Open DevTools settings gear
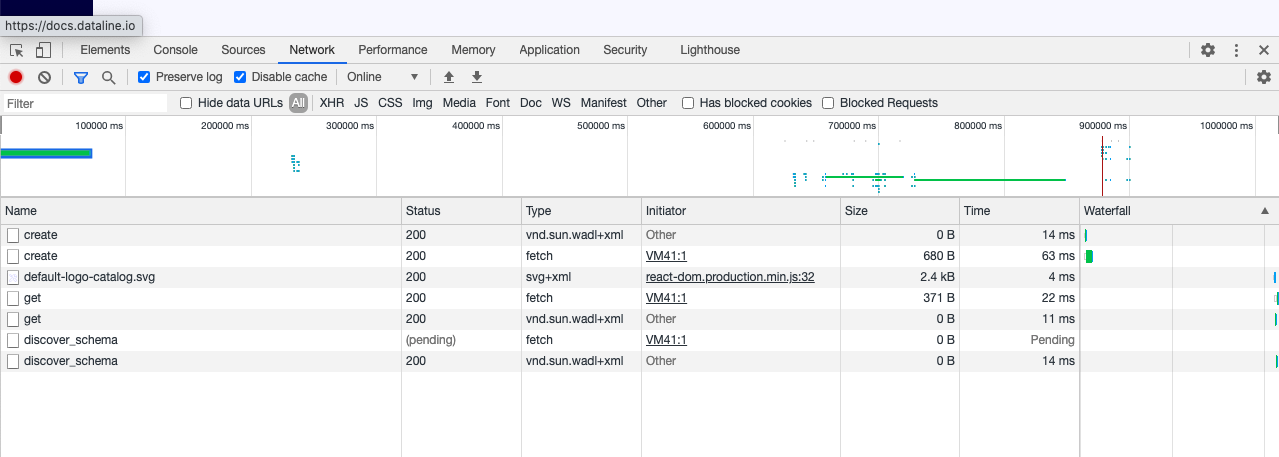The width and height of the screenshot is (1279, 457). tap(1208, 50)
